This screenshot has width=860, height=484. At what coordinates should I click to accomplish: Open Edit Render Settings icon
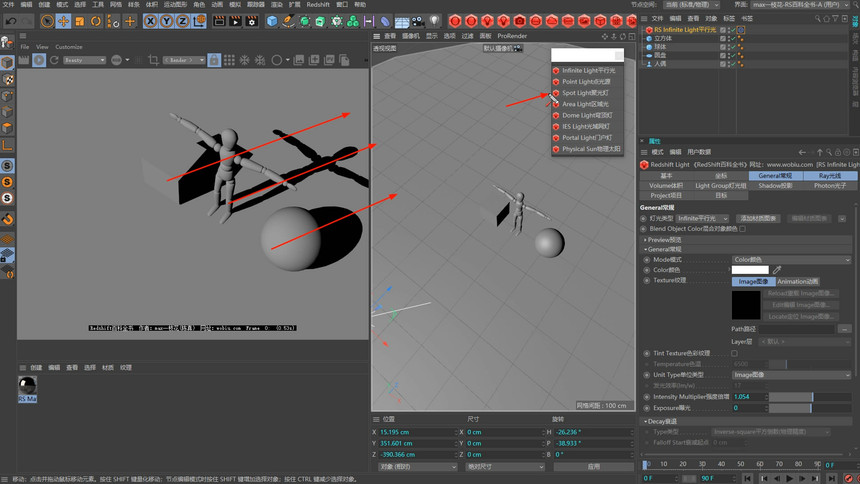click(252, 21)
